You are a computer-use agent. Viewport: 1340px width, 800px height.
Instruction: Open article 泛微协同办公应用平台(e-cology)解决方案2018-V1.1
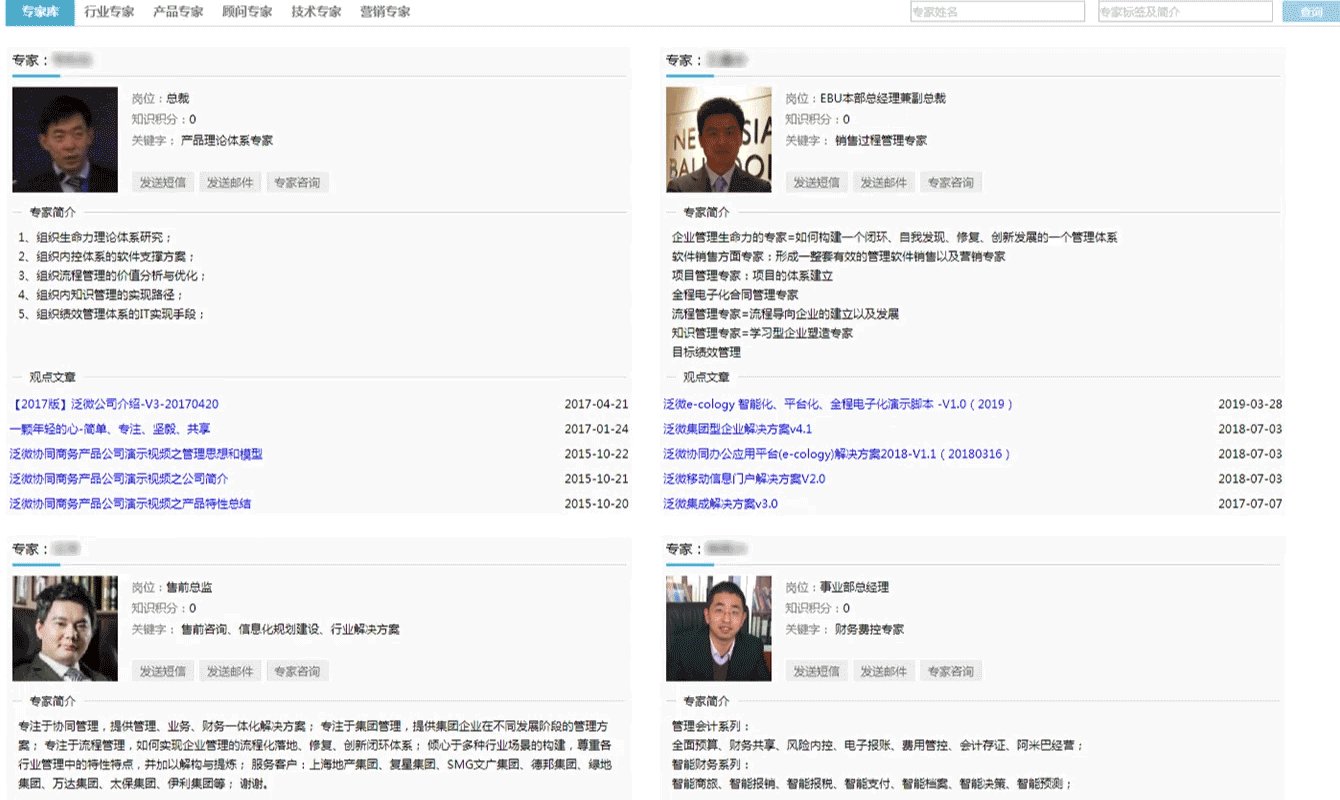[837, 454]
